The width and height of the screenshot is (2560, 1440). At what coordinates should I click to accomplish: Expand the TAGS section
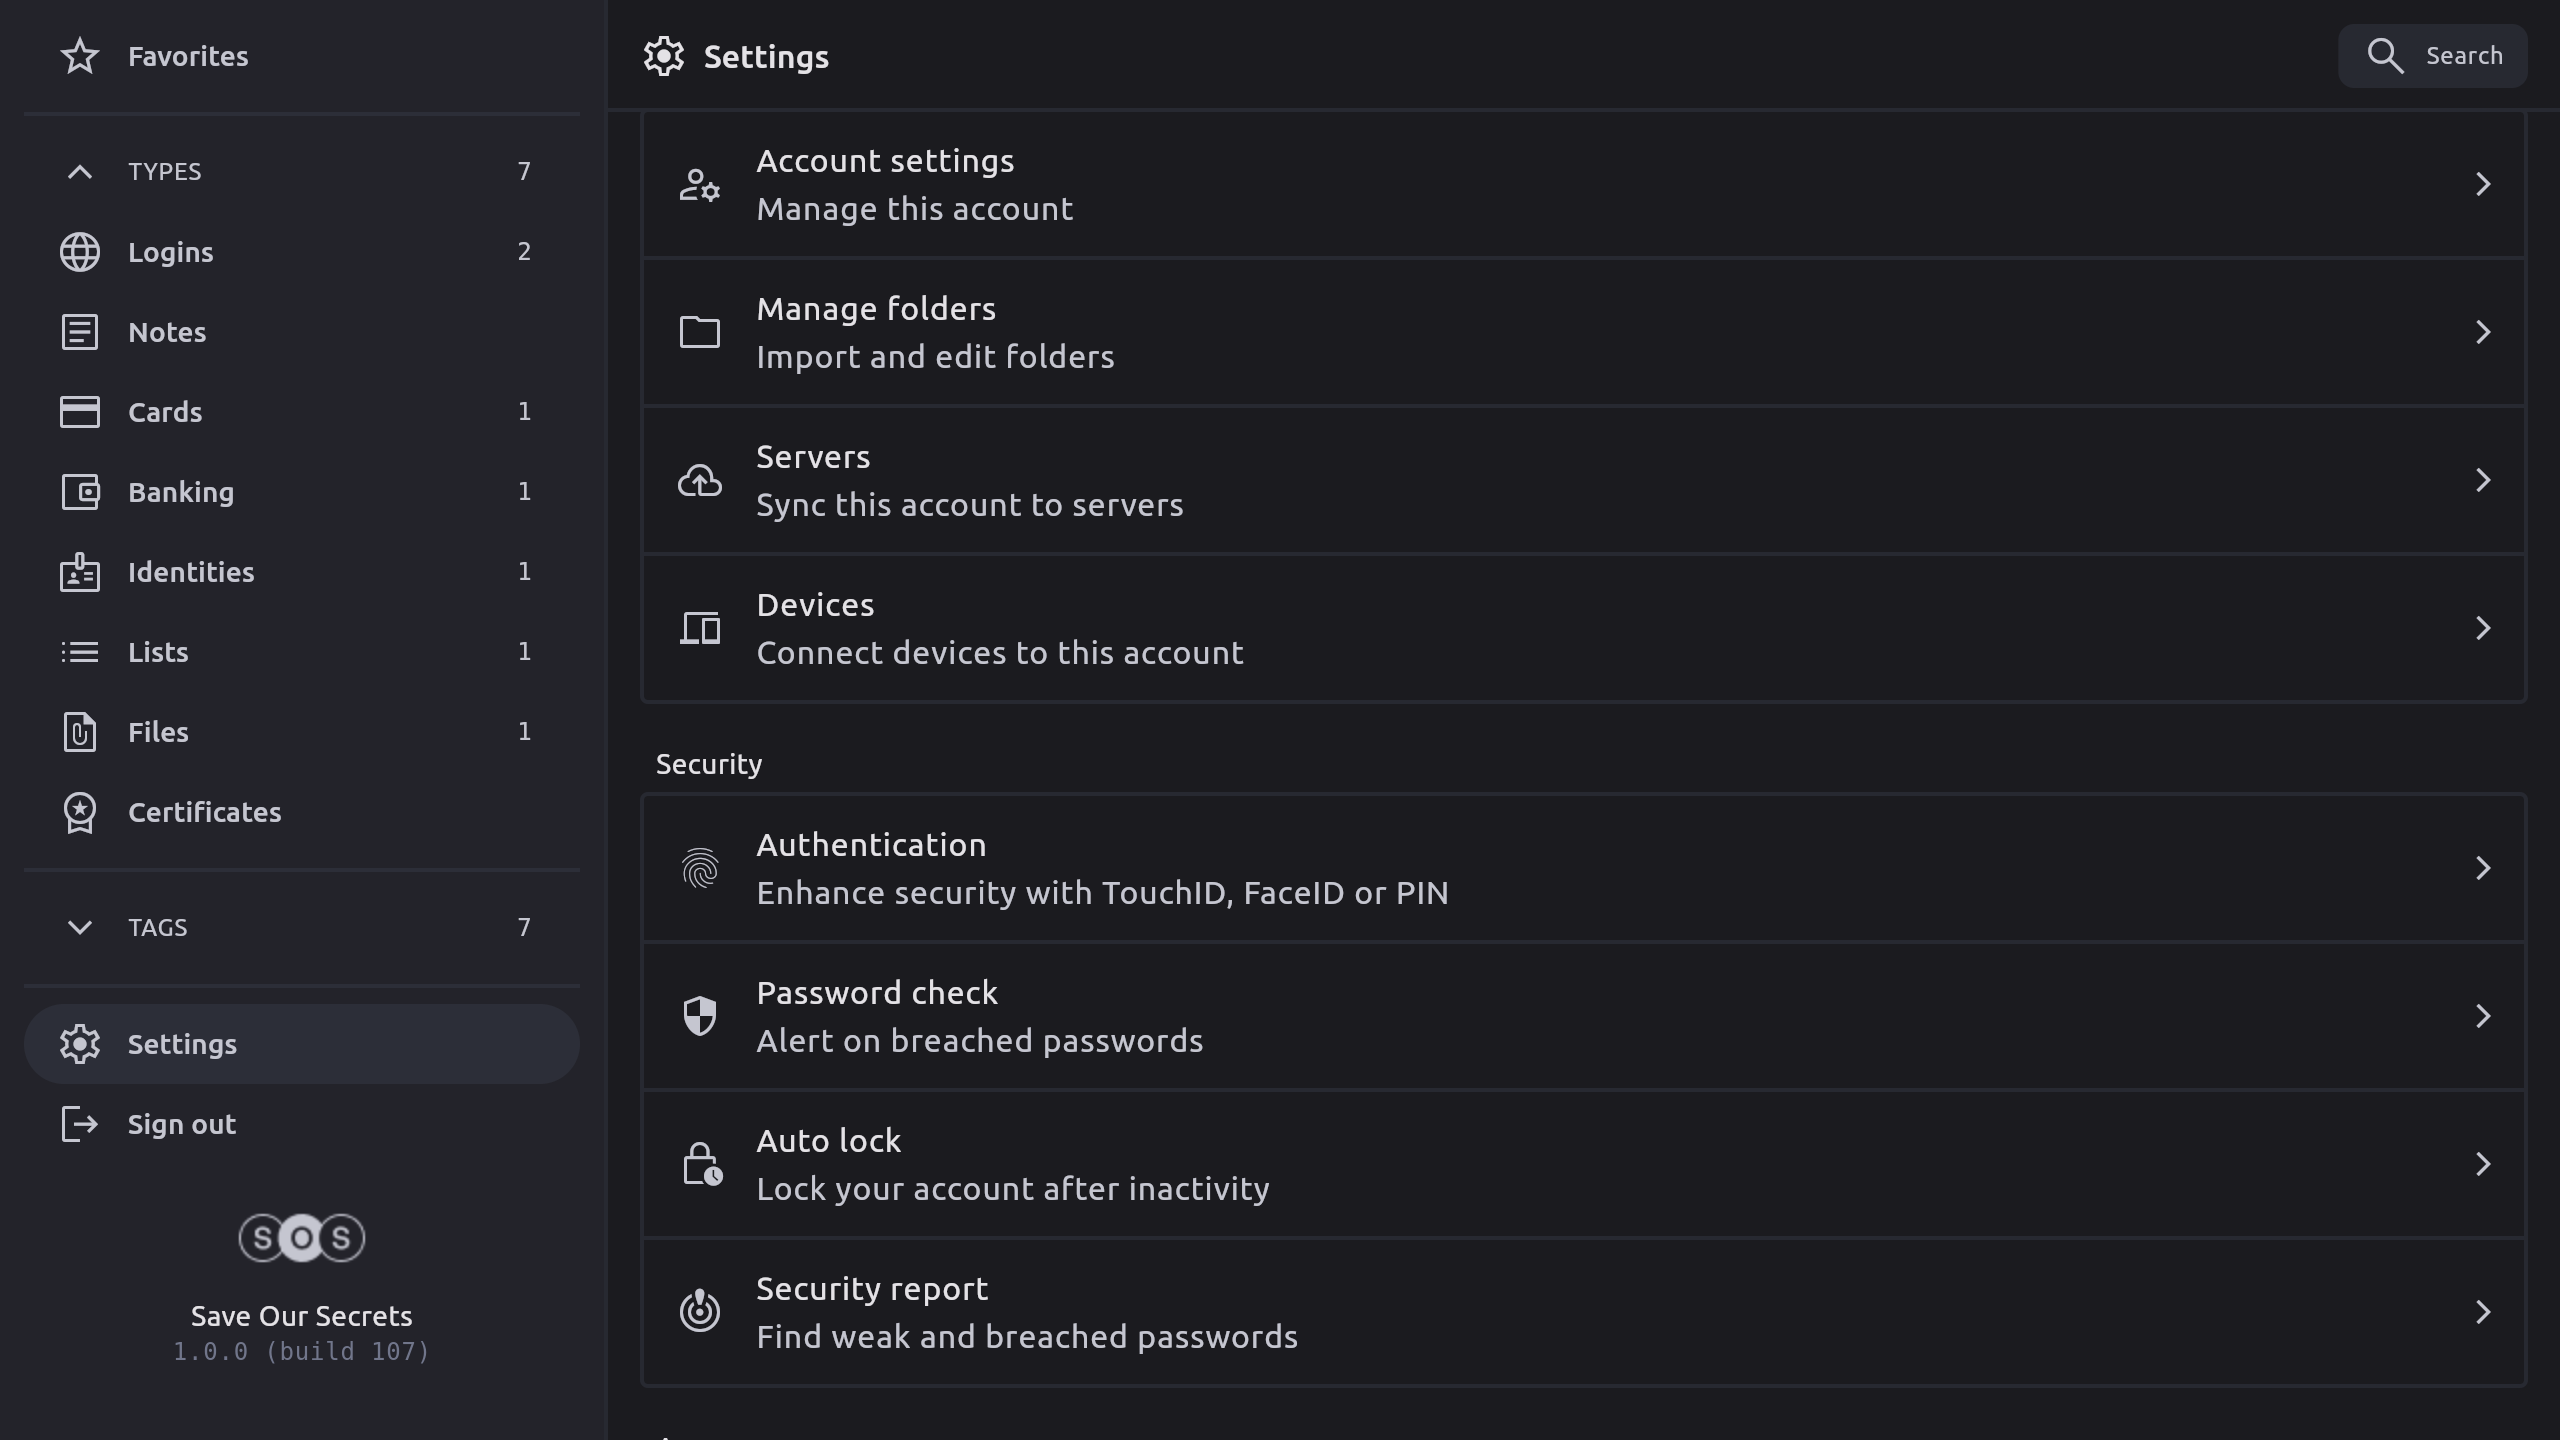[80, 928]
